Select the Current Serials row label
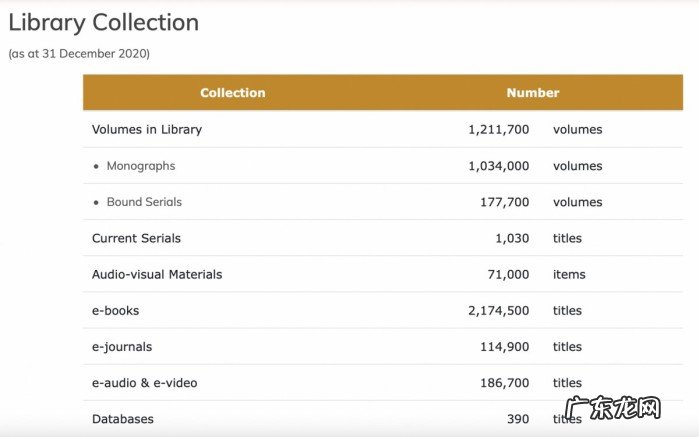 pos(136,239)
